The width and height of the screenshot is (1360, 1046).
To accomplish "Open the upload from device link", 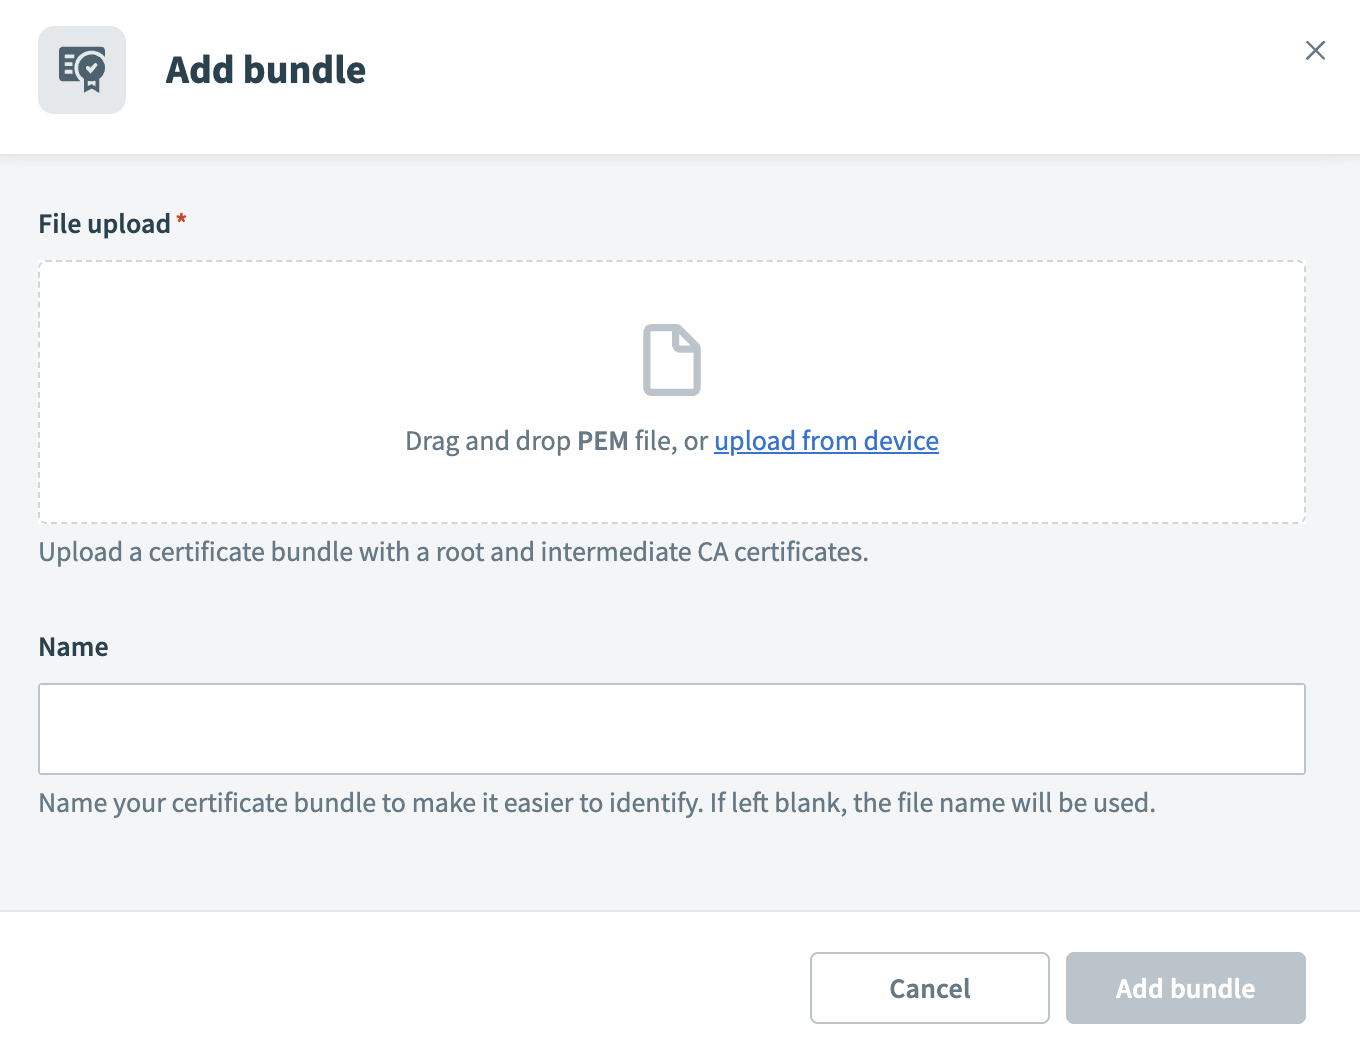I will (826, 441).
